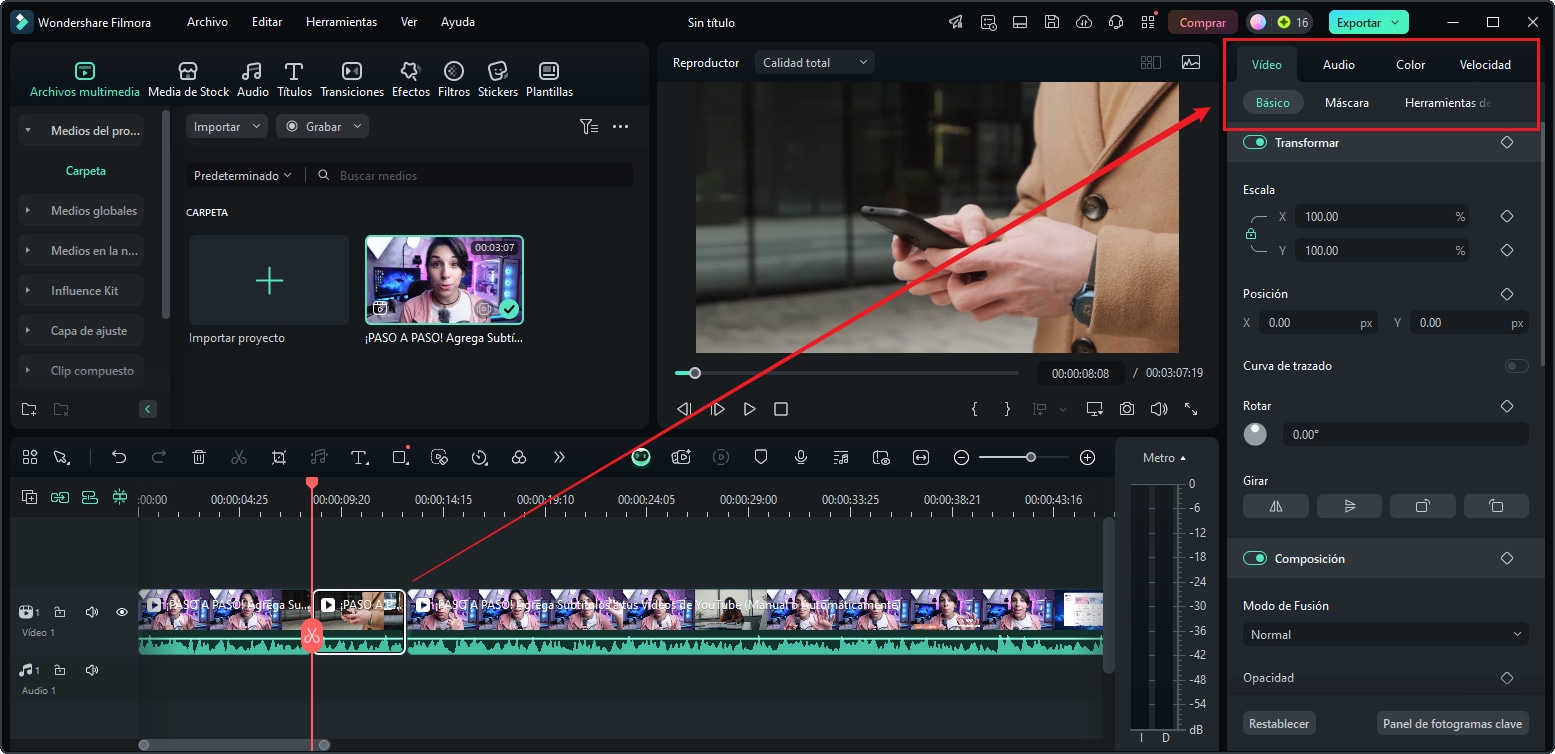This screenshot has width=1555, height=754.
Task: Open the Calidad total dropdown
Action: coord(815,63)
